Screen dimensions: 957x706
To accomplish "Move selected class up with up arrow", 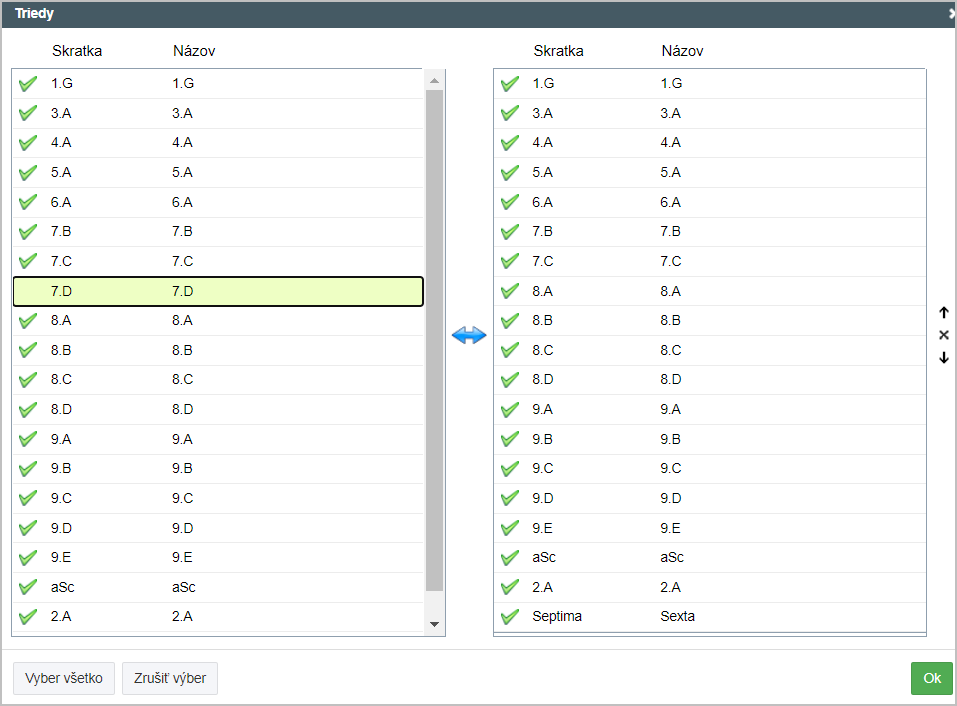I will pyautogui.click(x=944, y=312).
